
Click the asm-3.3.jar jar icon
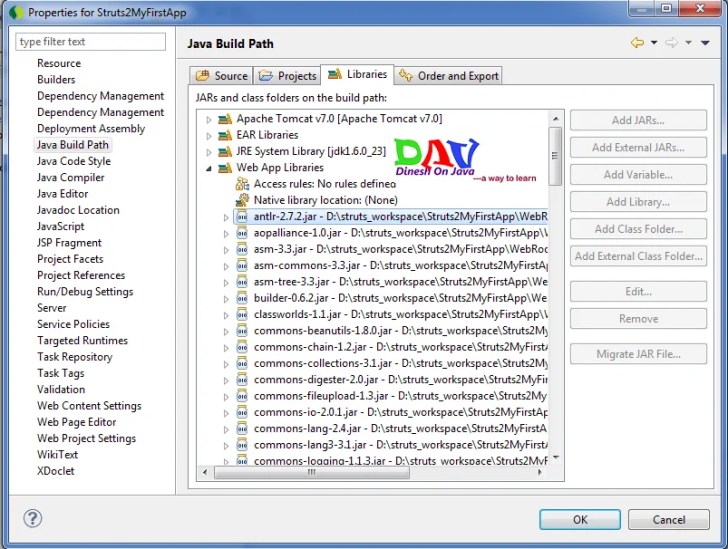click(x=242, y=249)
